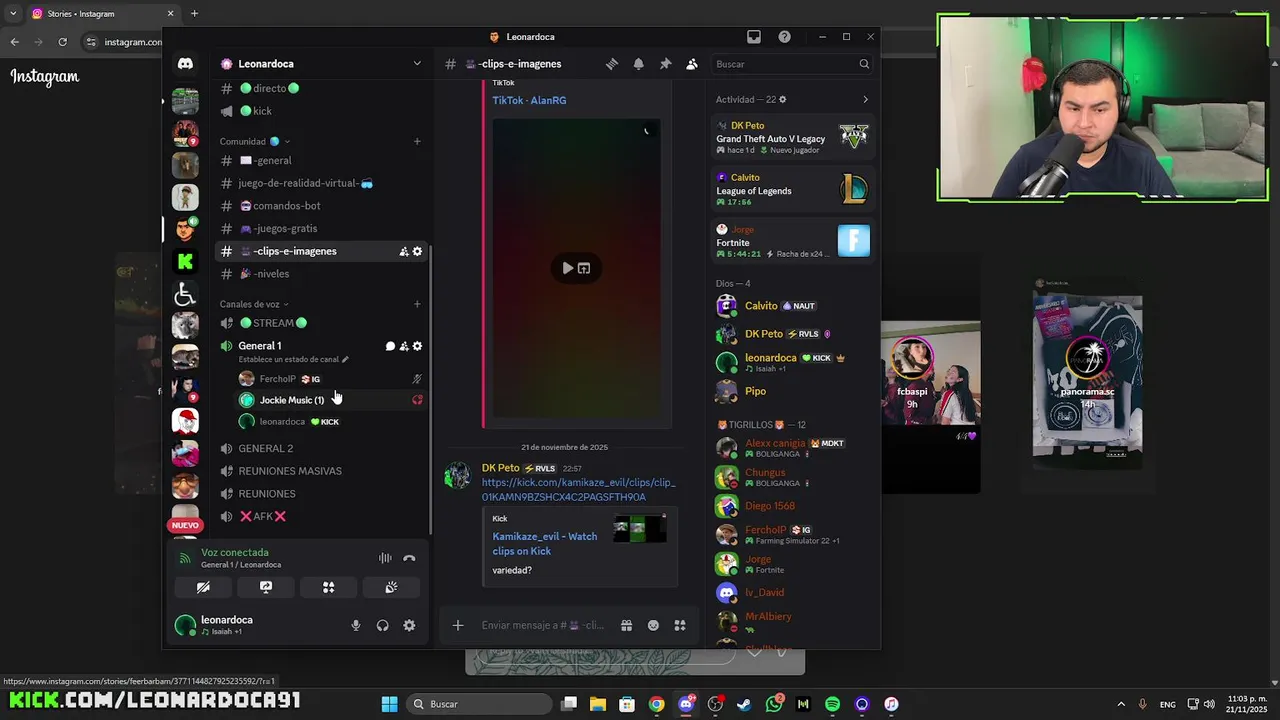Open WhatsApp from the Windows taskbar
Viewport: 1280px width, 720px height.
click(774, 704)
